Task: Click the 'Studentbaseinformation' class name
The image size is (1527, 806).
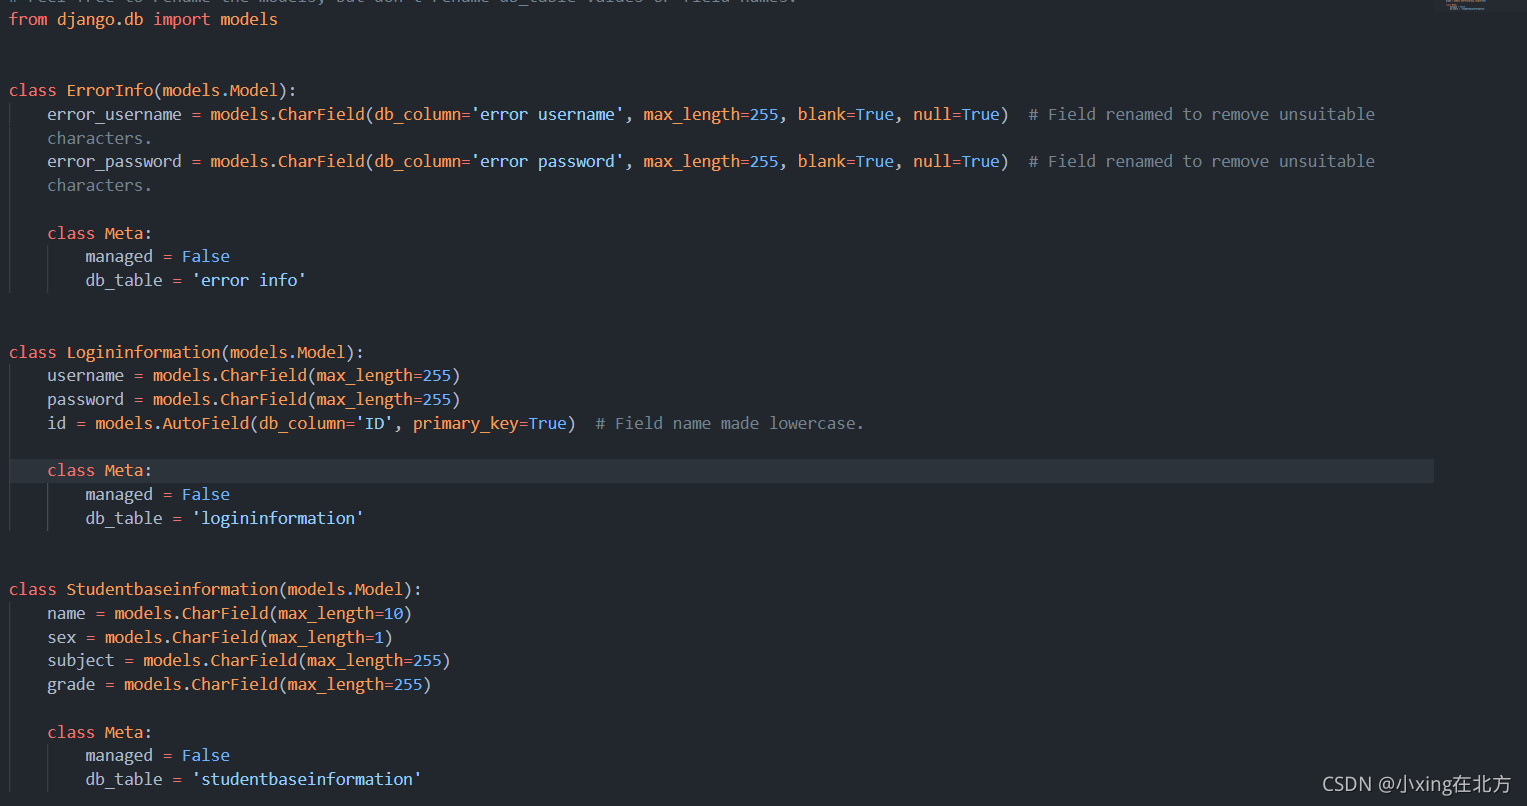Action: (x=172, y=589)
